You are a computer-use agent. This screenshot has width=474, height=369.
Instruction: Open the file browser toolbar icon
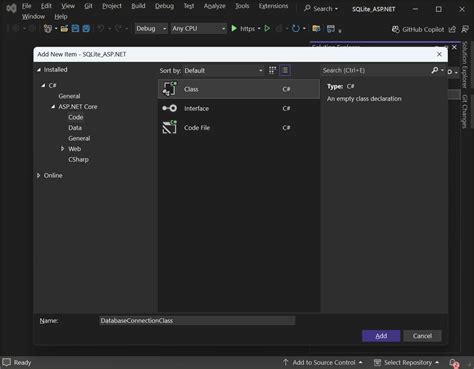point(316,29)
